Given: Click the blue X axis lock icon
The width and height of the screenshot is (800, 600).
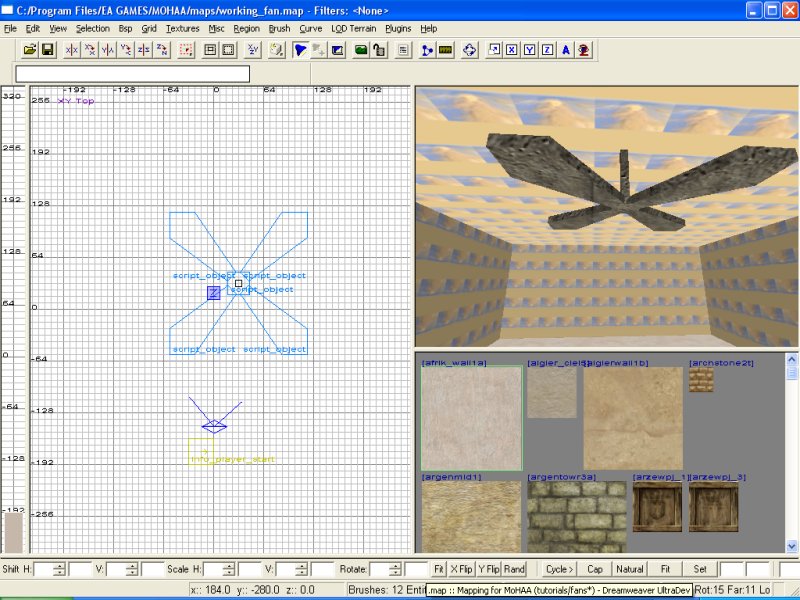Looking at the screenshot, I should pyautogui.click(x=511, y=49).
